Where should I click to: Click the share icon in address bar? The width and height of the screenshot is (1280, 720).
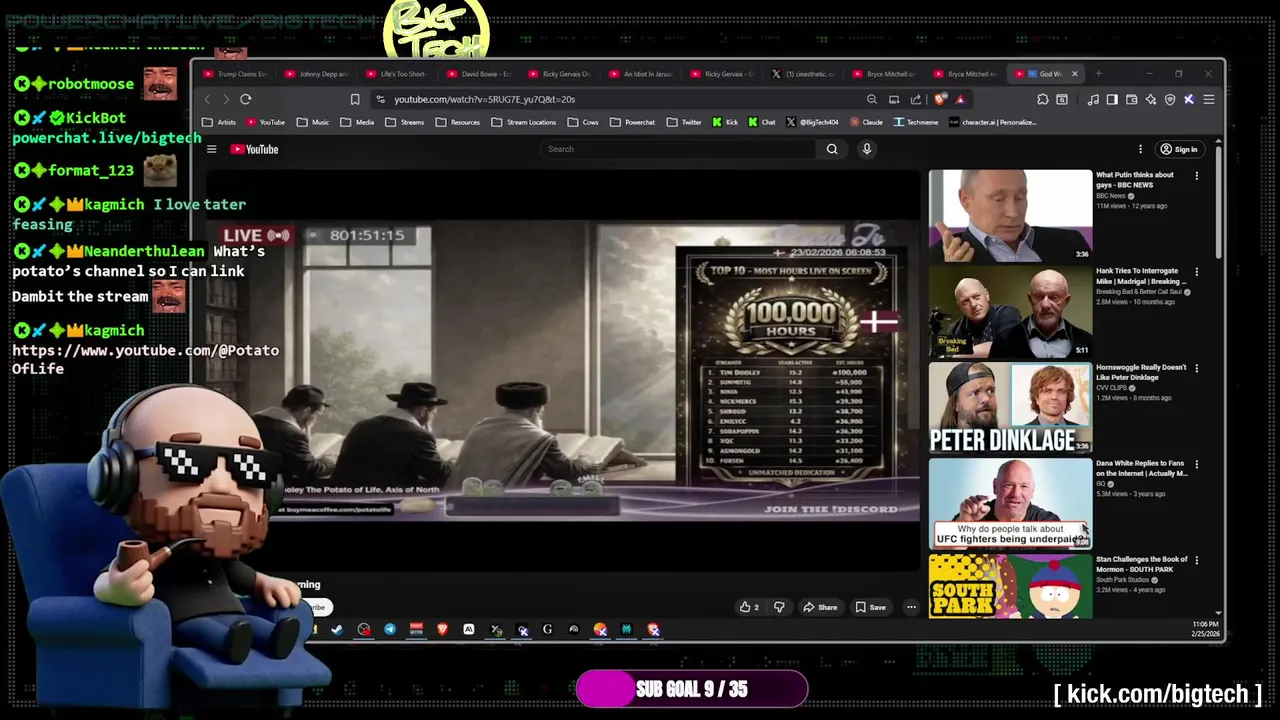(x=916, y=99)
